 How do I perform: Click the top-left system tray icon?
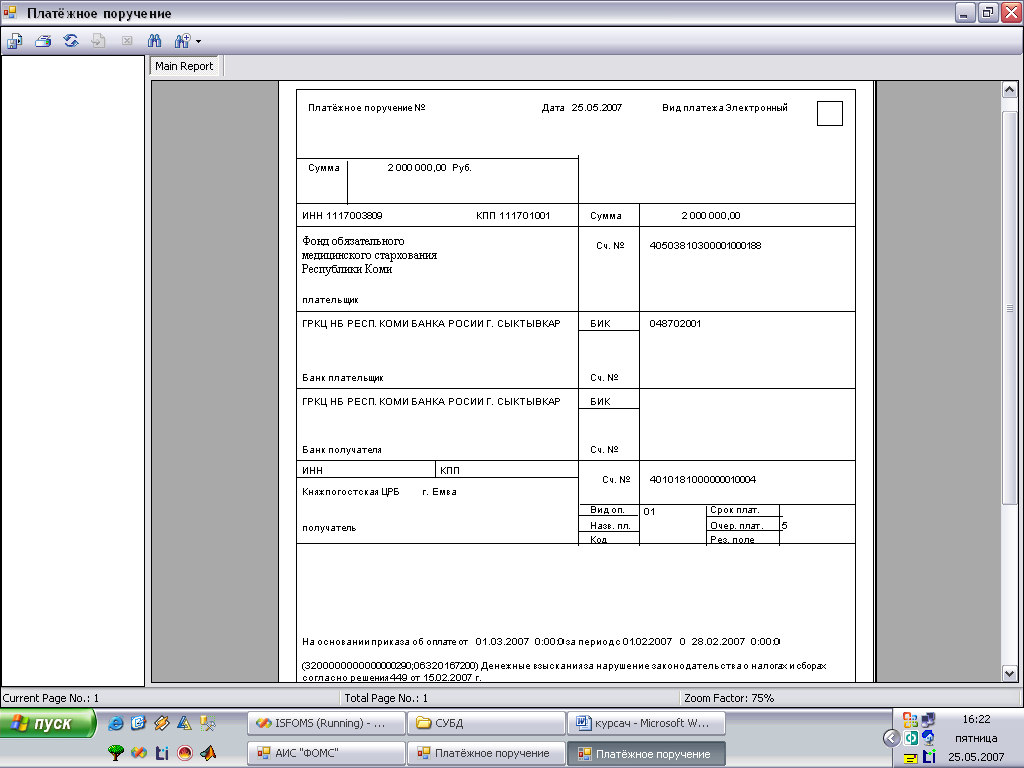[910, 720]
